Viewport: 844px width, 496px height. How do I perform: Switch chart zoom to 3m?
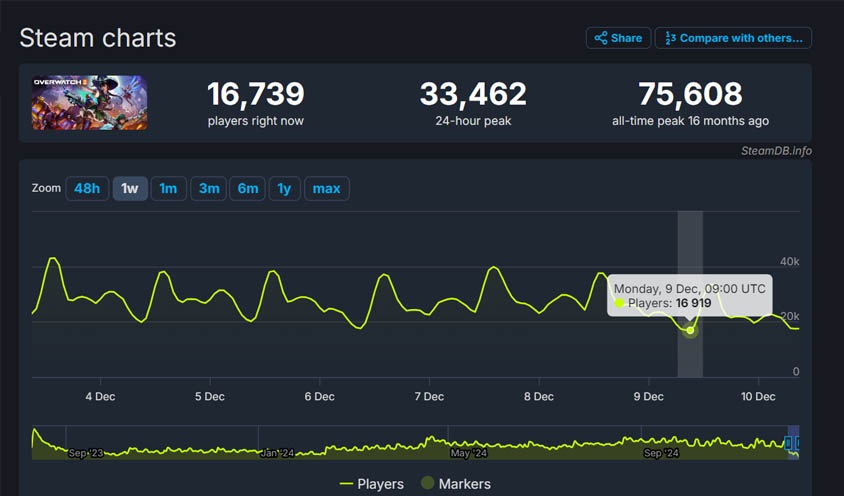pos(209,188)
